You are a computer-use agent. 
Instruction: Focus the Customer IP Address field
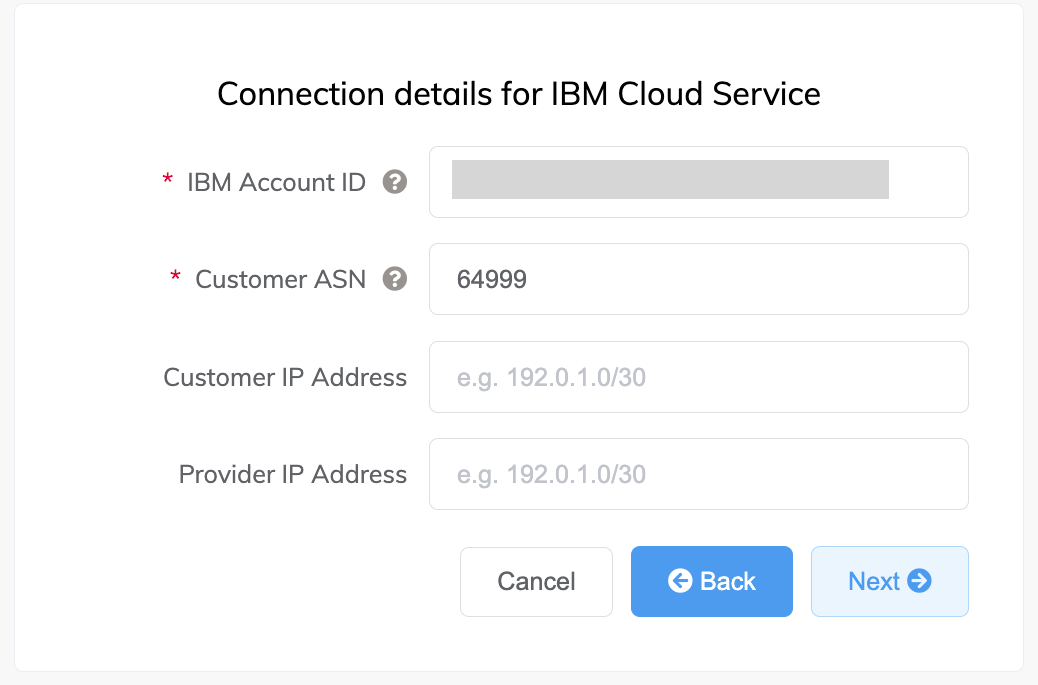coord(698,377)
